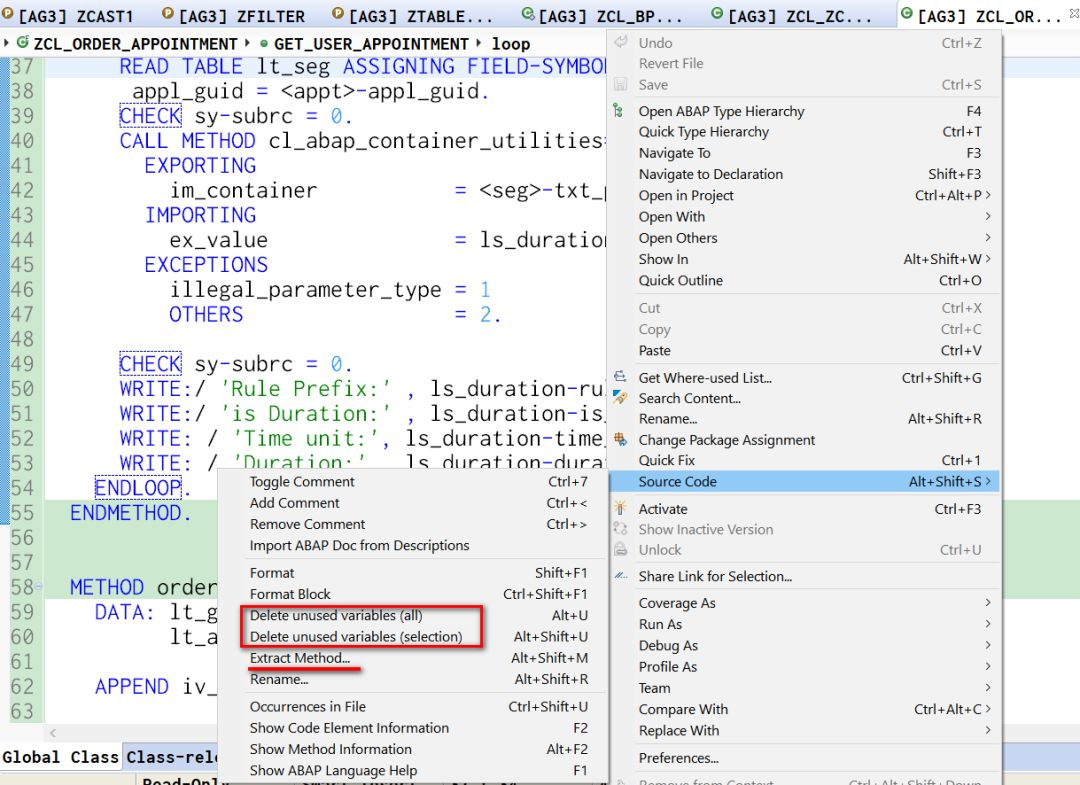
Task: Click the icon on the ZFILTER tab
Action: pyautogui.click(x=168, y=13)
